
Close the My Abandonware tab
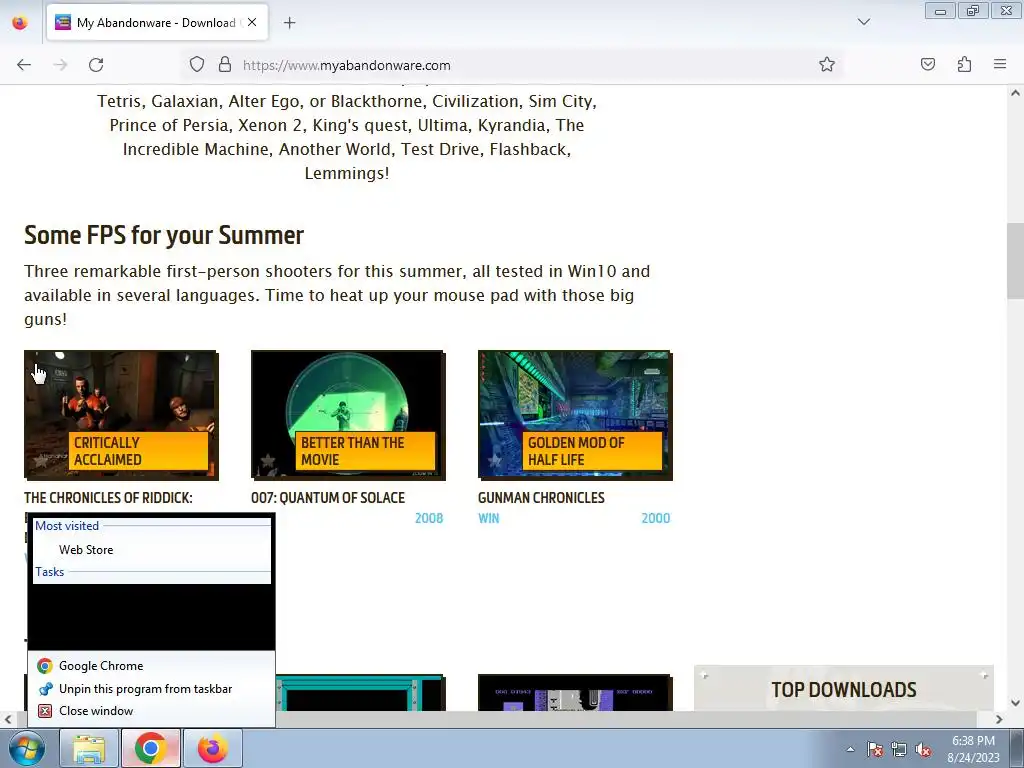click(252, 22)
